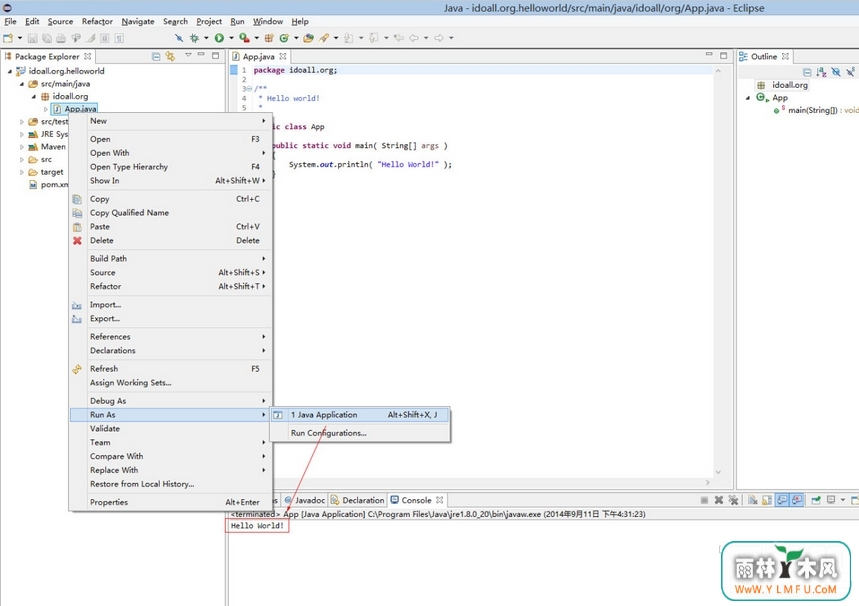
Task: Close the App.java editor tab
Action: pos(283,56)
